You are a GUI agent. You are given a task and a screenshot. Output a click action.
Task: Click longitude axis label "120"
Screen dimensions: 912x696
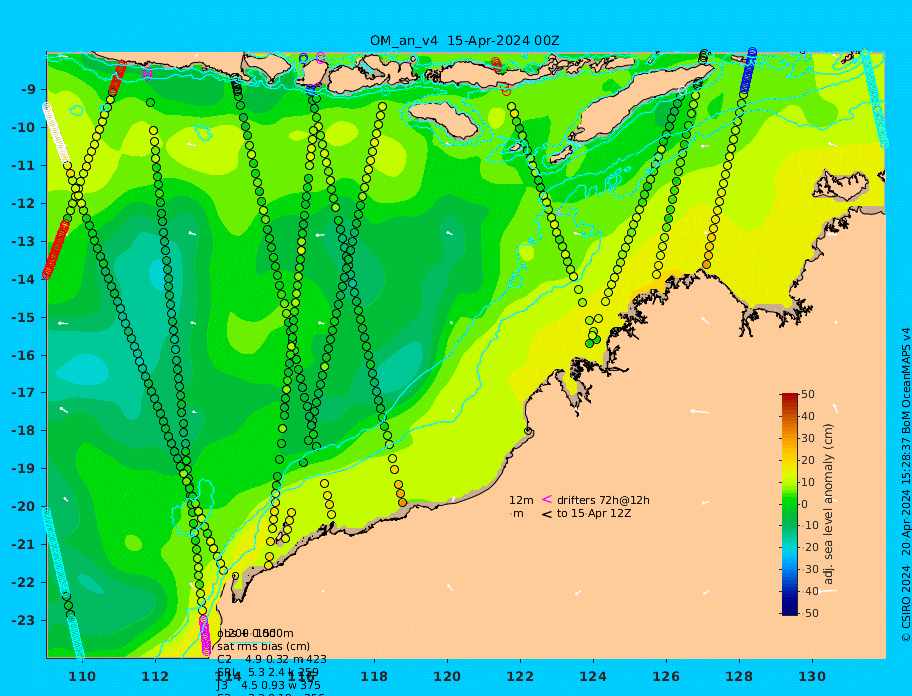[447, 676]
